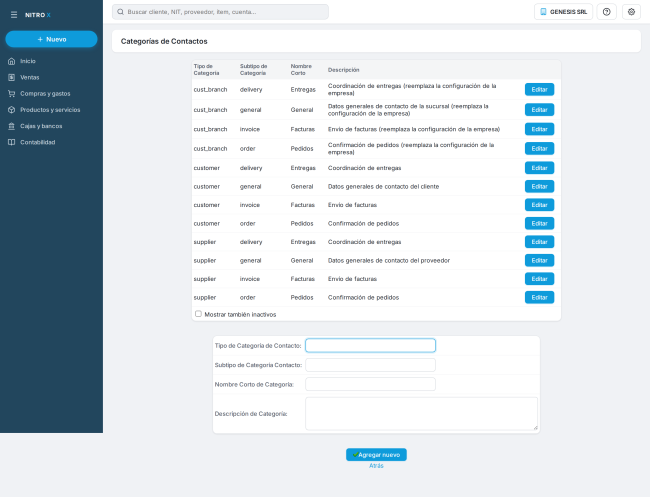Edit supplier order row

pos(539,298)
